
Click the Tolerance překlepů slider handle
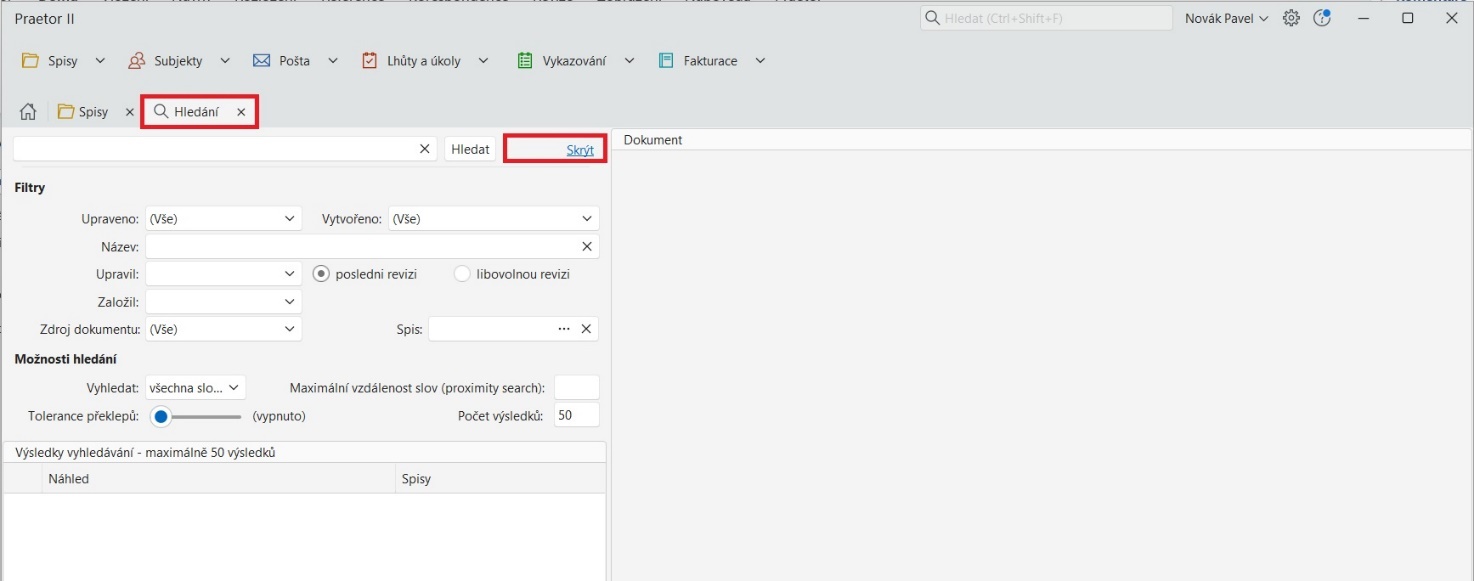point(160,416)
